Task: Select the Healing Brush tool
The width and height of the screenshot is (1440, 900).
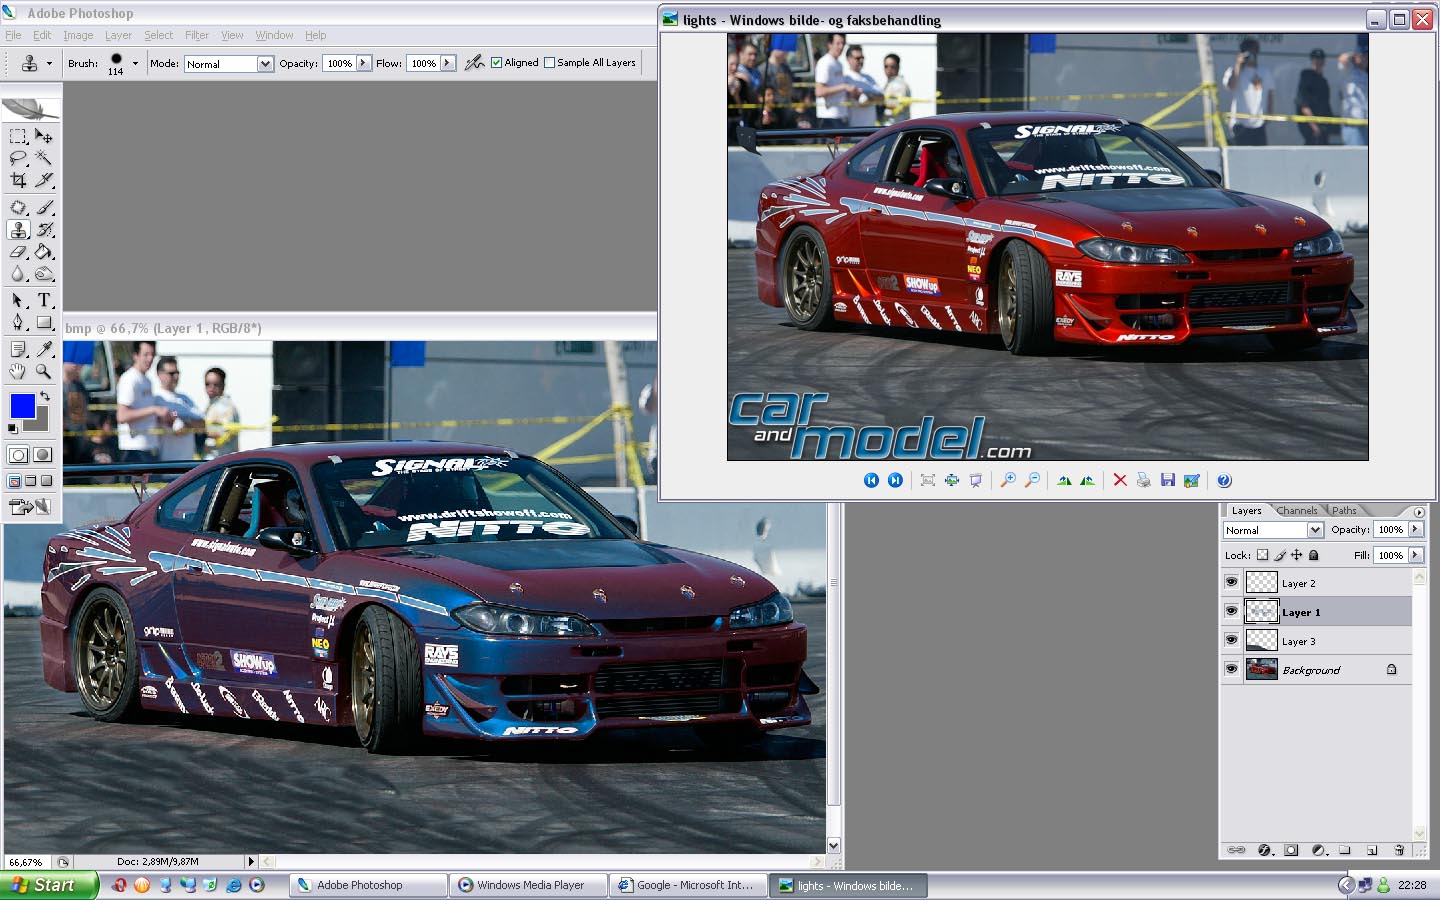Action: [18, 207]
